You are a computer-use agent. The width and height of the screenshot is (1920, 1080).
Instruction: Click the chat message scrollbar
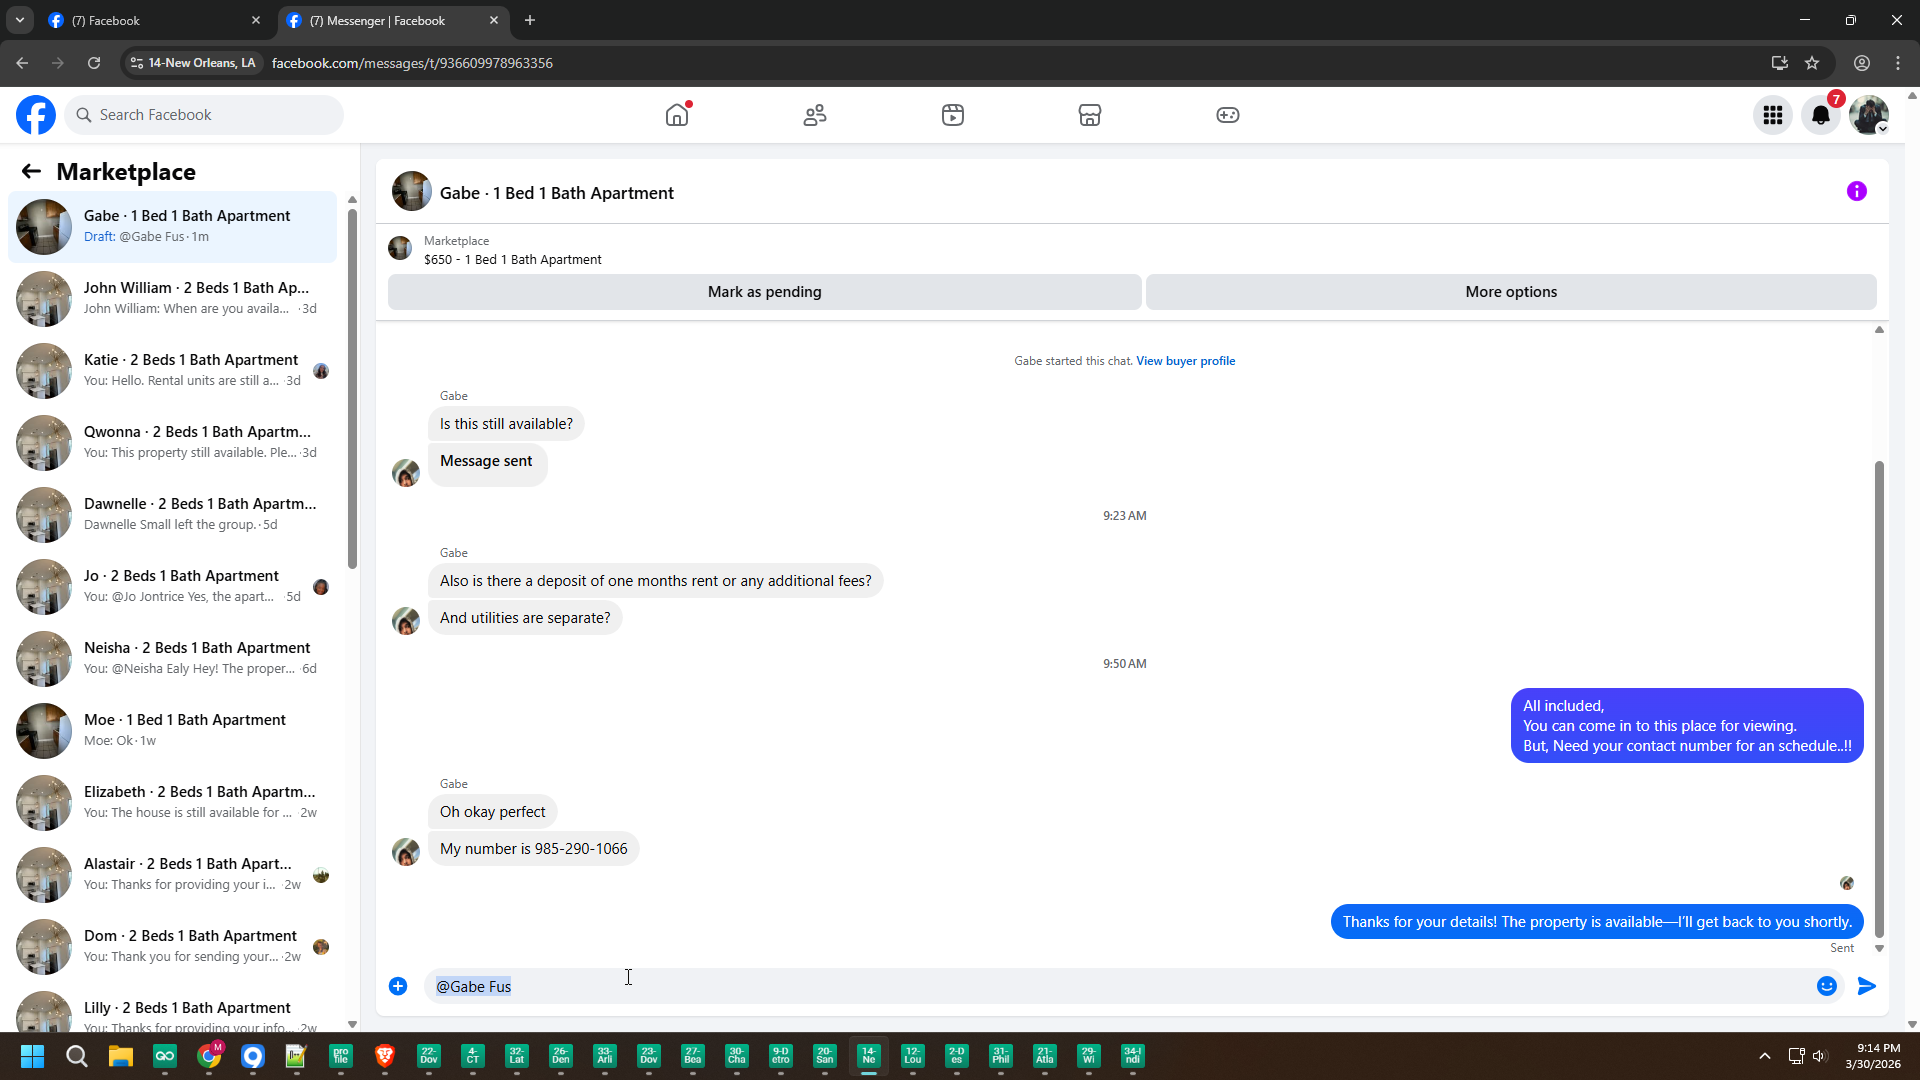(x=1879, y=700)
